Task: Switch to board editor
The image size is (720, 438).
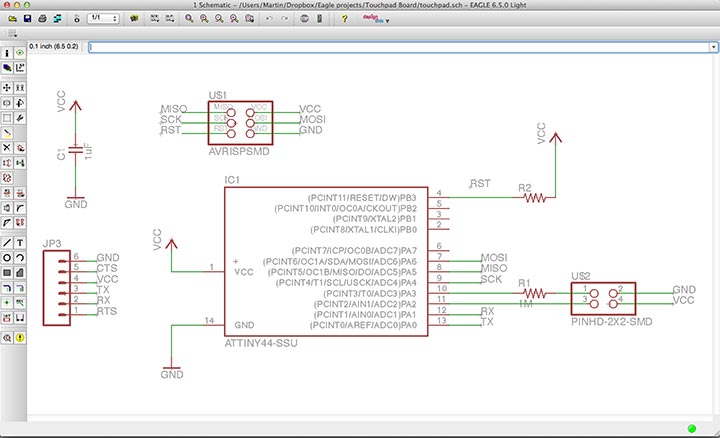Action: click(77, 19)
